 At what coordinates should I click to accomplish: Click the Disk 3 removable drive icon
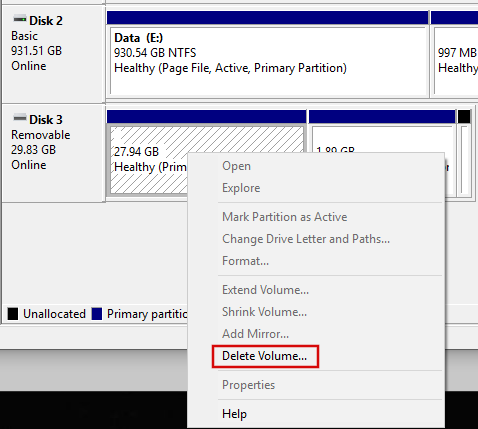pos(20,118)
